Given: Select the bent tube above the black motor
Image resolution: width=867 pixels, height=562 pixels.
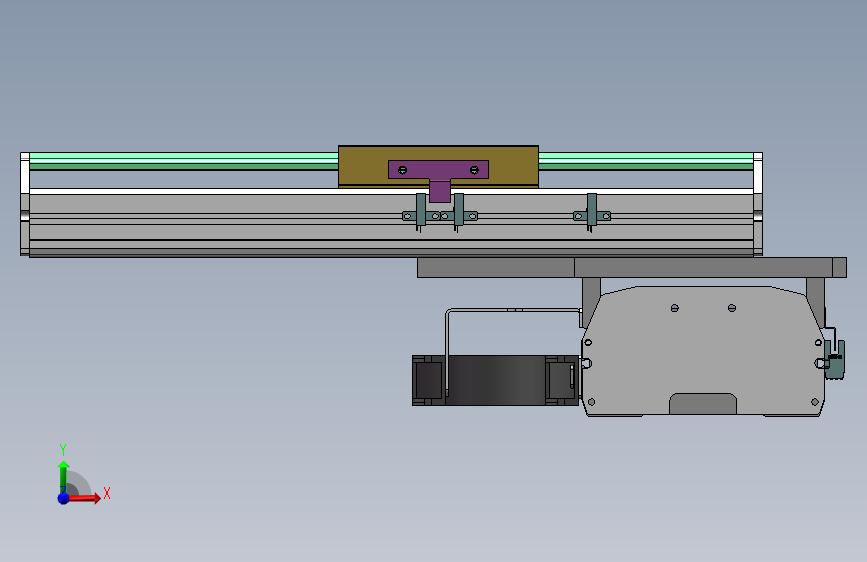Looking at the screenshot, I should point(511,311).
